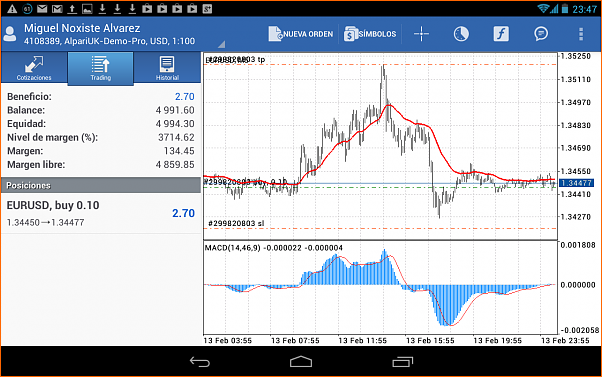This screenshot has height=377, width=602.
Task: Tap the Nivel de margen value 3714.62
Action: coord(176,137)
